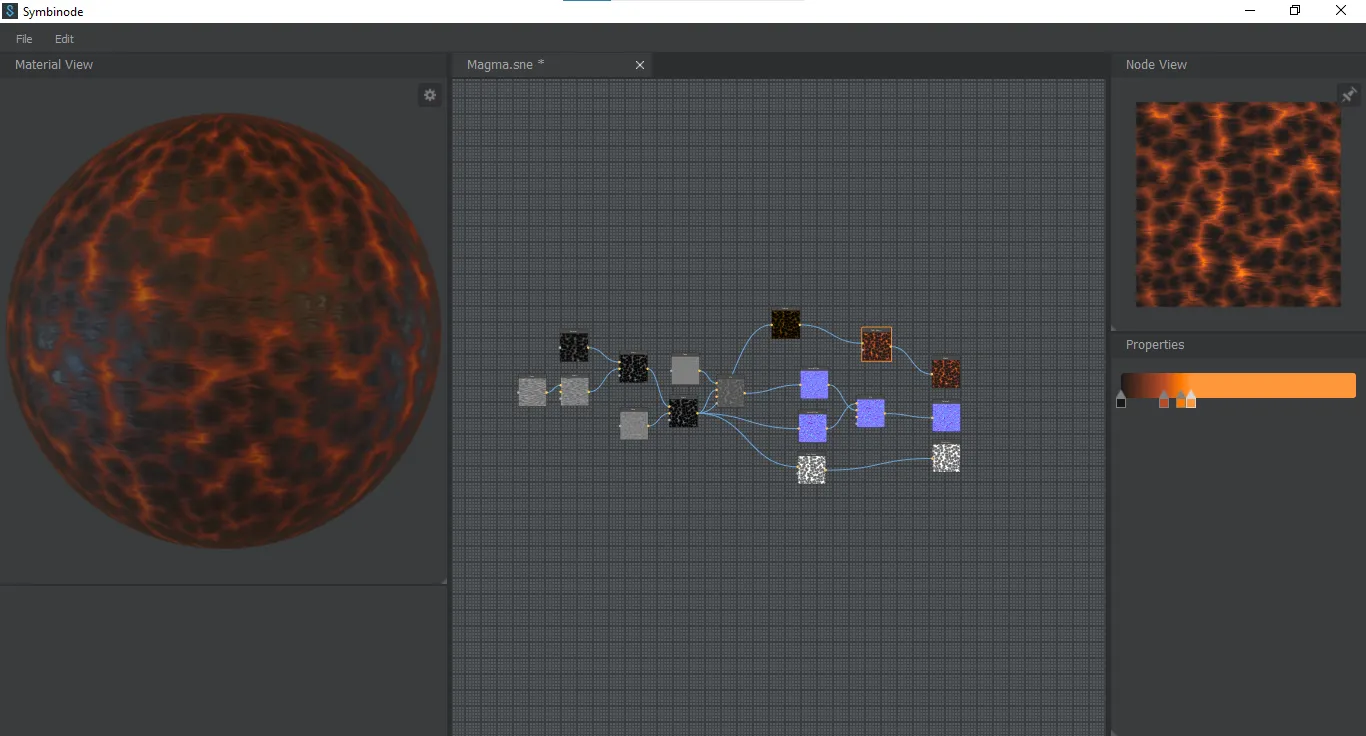Select the leftmost gray noise node
This screenshot has height=736, width=1366.
point(532,392)
